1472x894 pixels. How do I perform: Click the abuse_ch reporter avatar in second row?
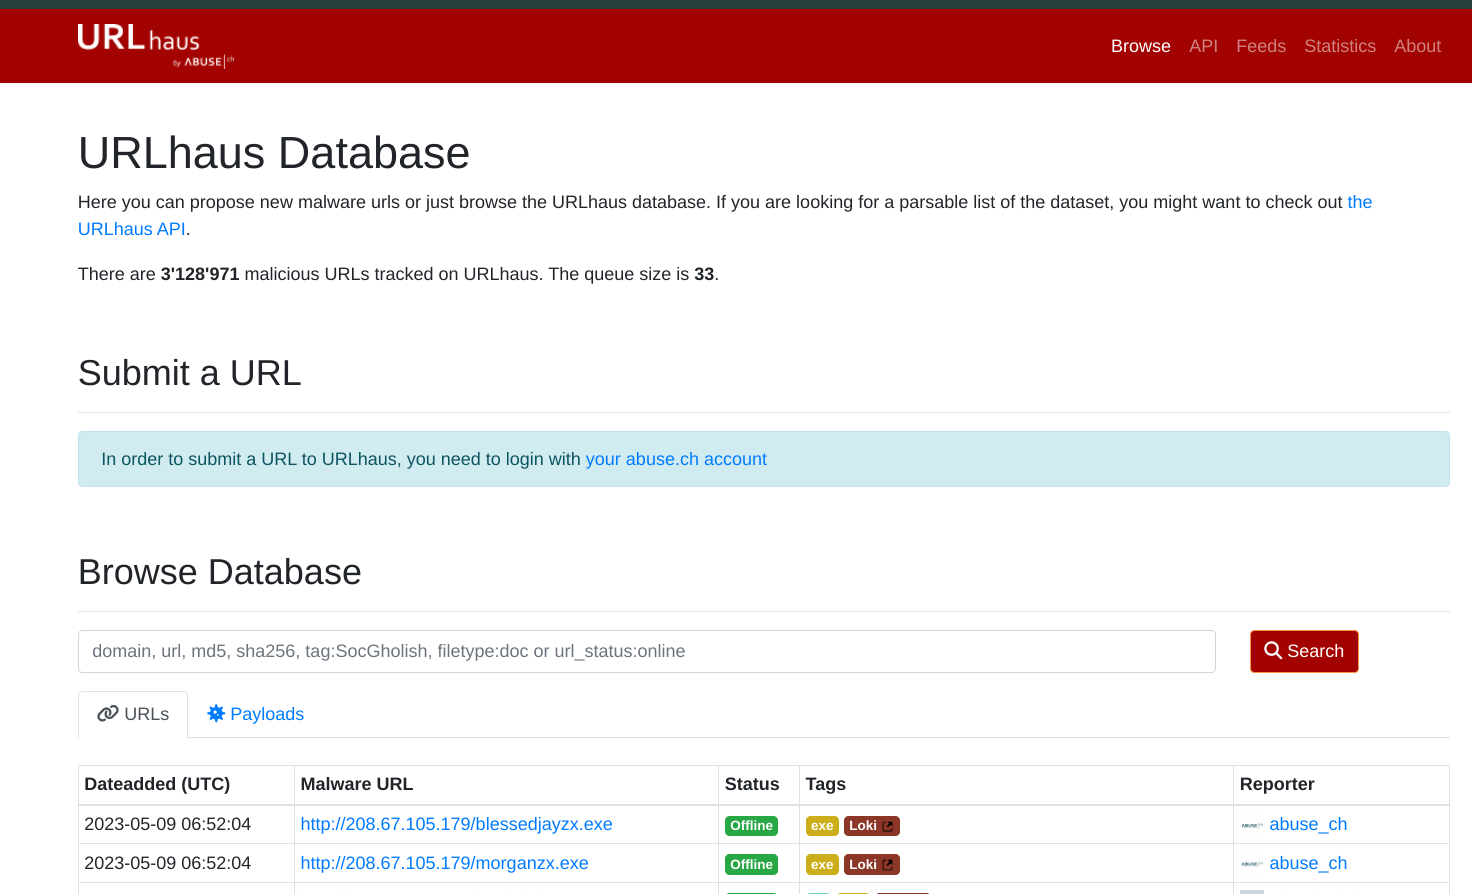point(1252,865)
